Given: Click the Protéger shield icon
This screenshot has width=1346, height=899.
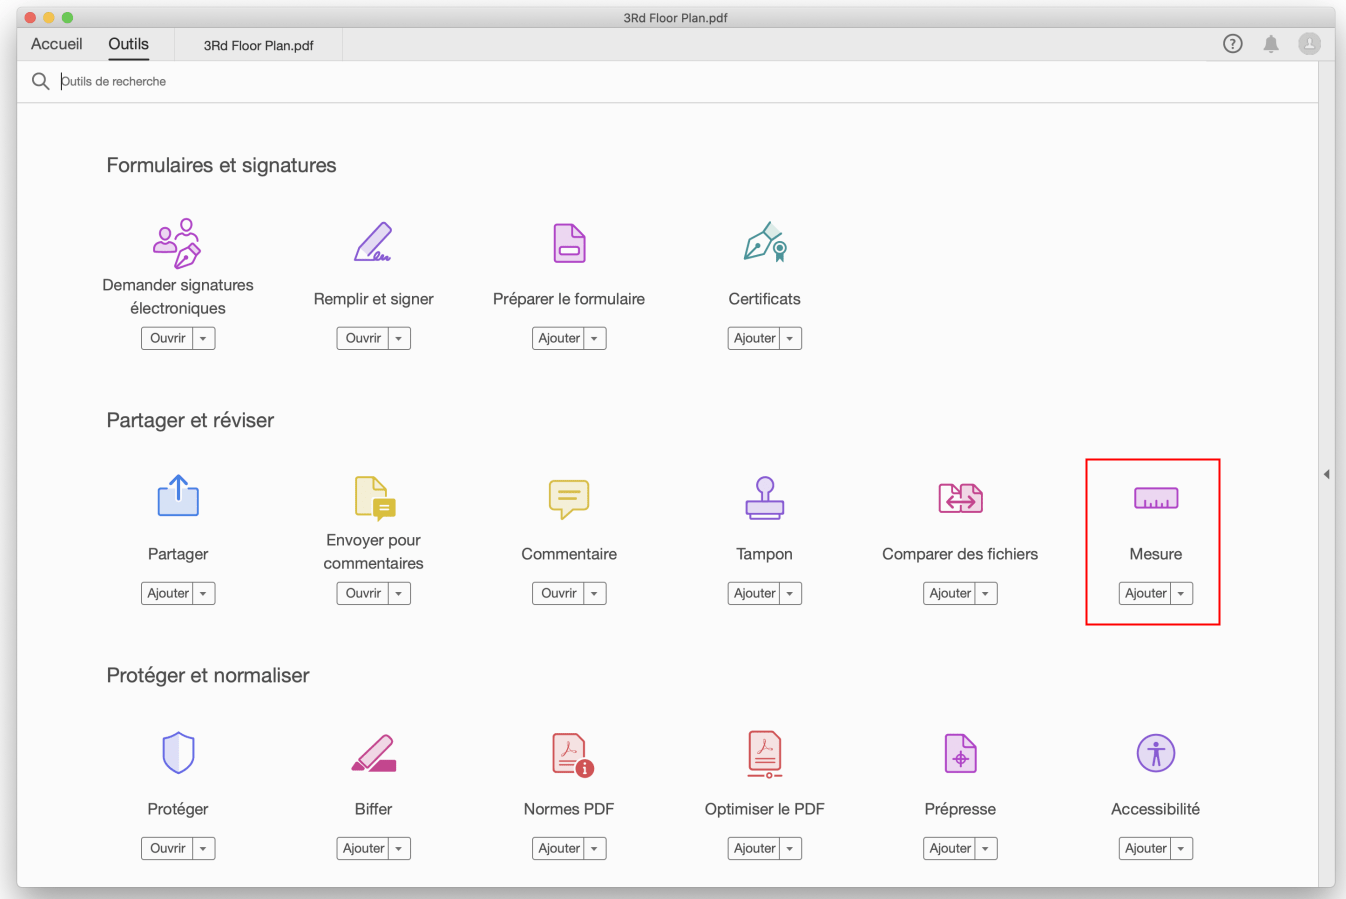Looking at the screenshot, I should pos(178,753).
